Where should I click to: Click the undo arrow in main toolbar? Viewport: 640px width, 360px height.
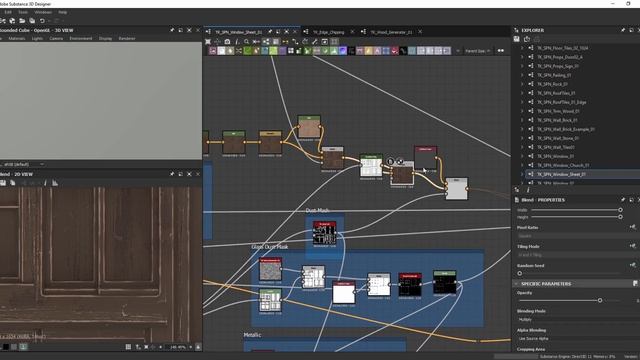point(42,20)
